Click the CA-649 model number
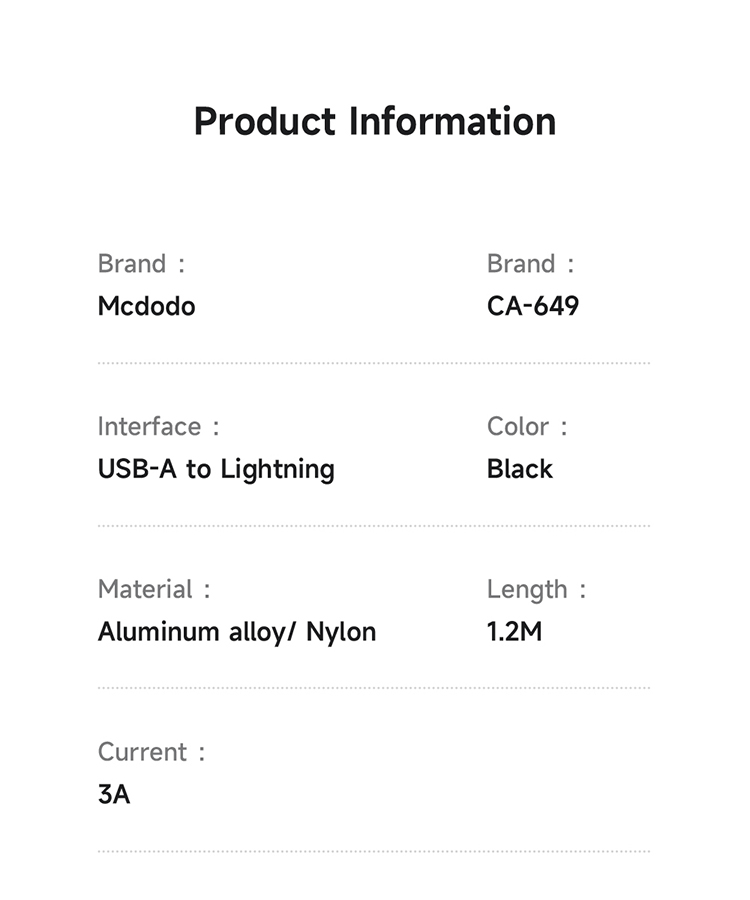The width and height of the screenshot is (750, 900). click(x=533, y=306)
